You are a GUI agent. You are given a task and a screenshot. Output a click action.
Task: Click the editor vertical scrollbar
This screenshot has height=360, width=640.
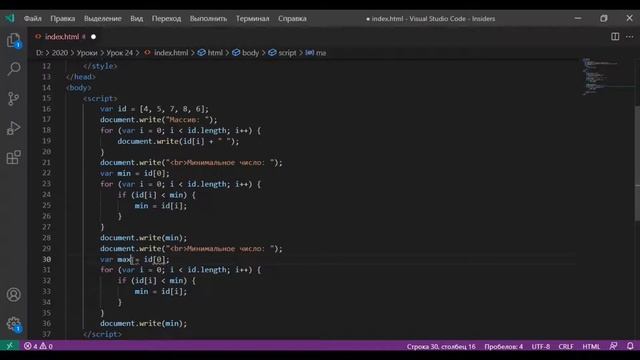tap(637, 163)
